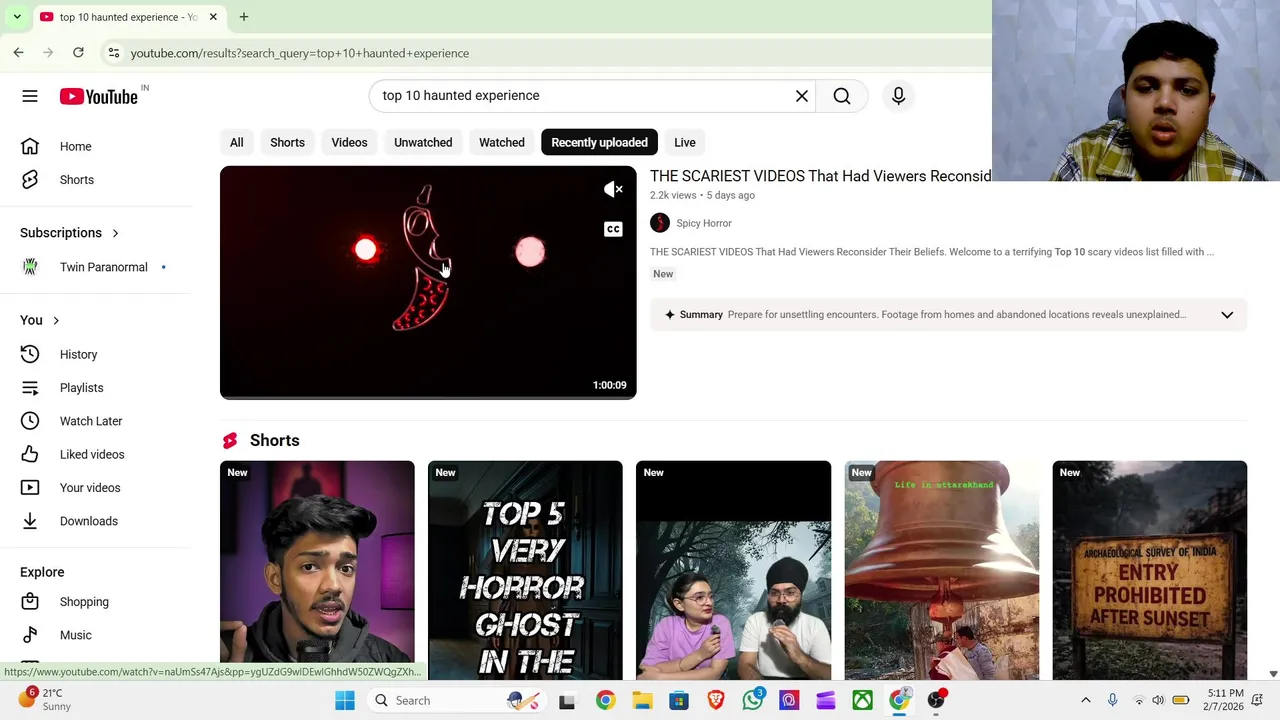This screenshot has height=720, width=1280.
Task: Click the video description snippet text
Action: coord(932,252)
